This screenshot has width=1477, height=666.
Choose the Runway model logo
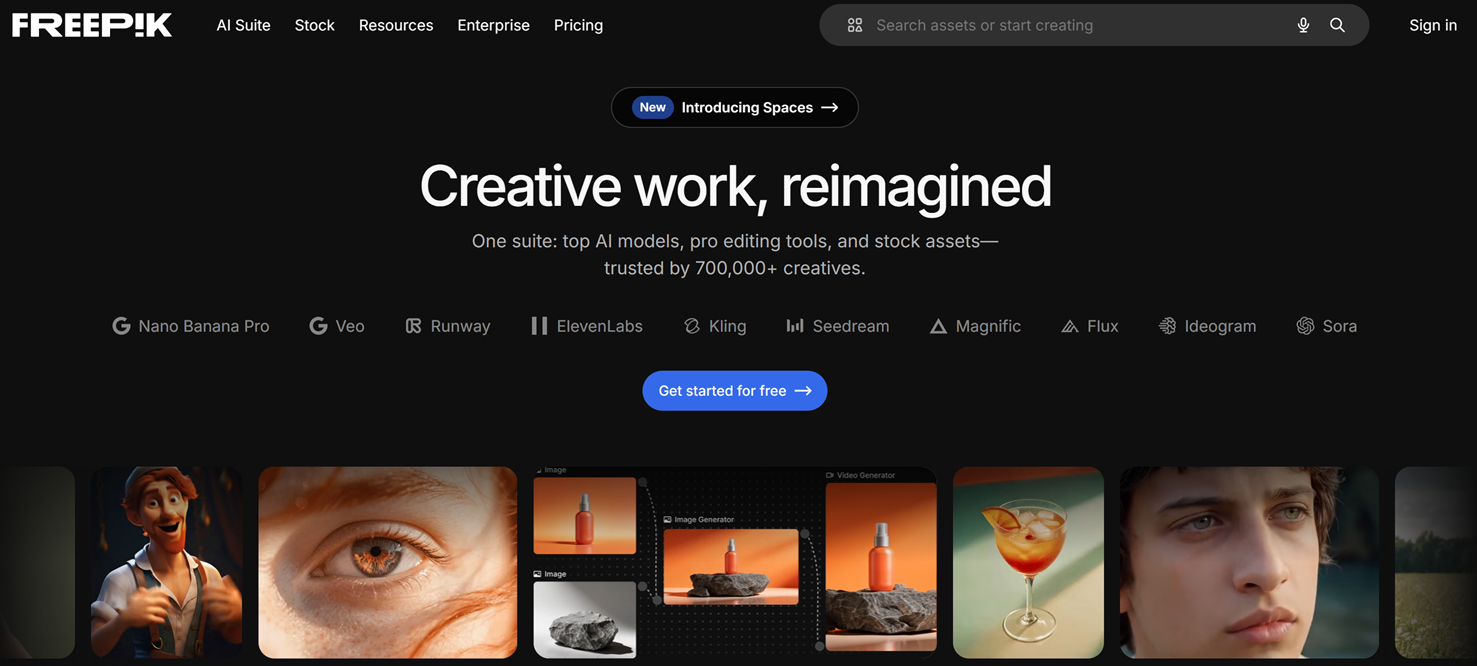[447, 326]
